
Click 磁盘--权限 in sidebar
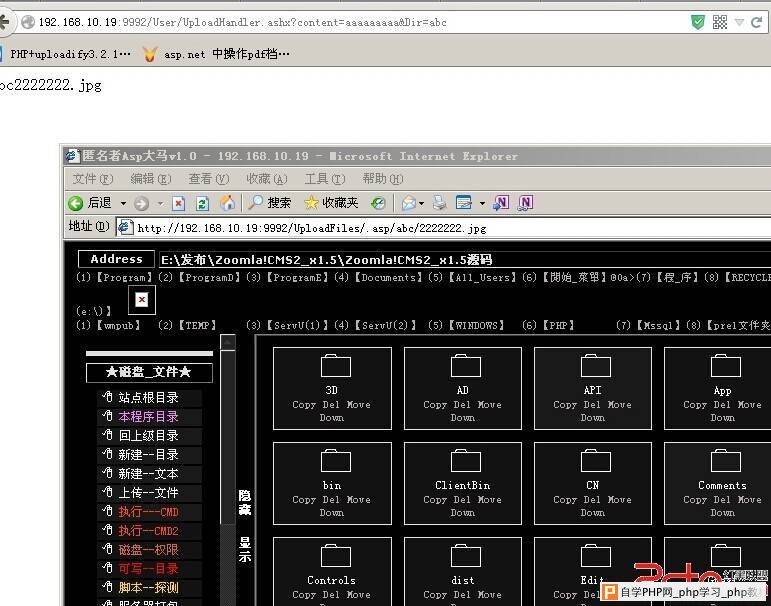coord(148,549)
